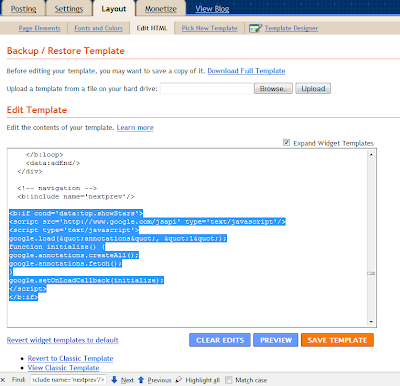Click the b:include name='nextprev' code line
This screenshot has height=386, width=400.
[76, 197]
